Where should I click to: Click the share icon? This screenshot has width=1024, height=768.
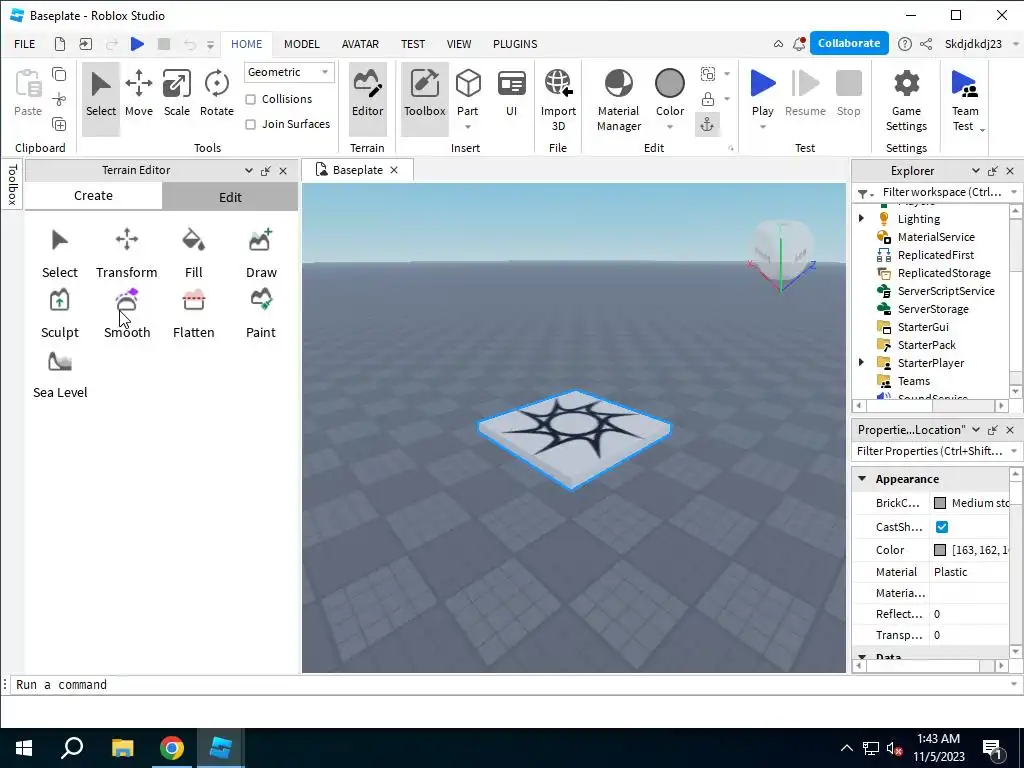[x=926, y=44]
